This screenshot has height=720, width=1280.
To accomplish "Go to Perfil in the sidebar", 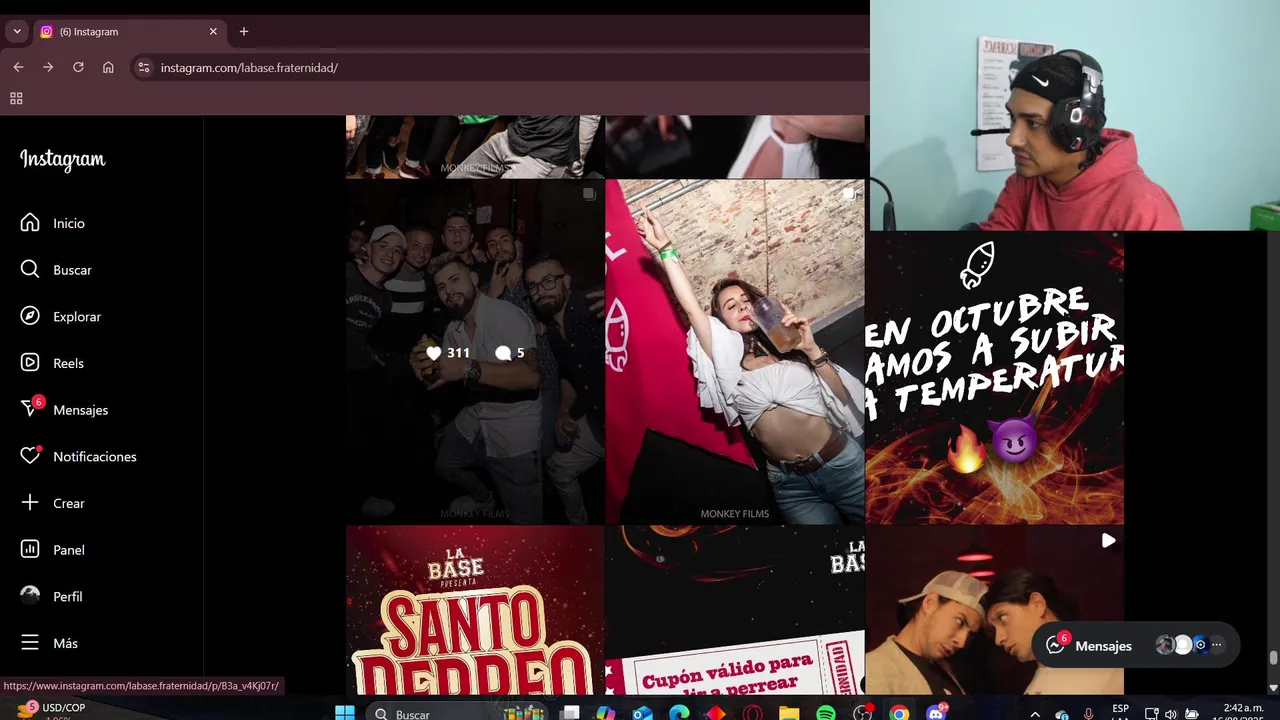I will (51, 596).
